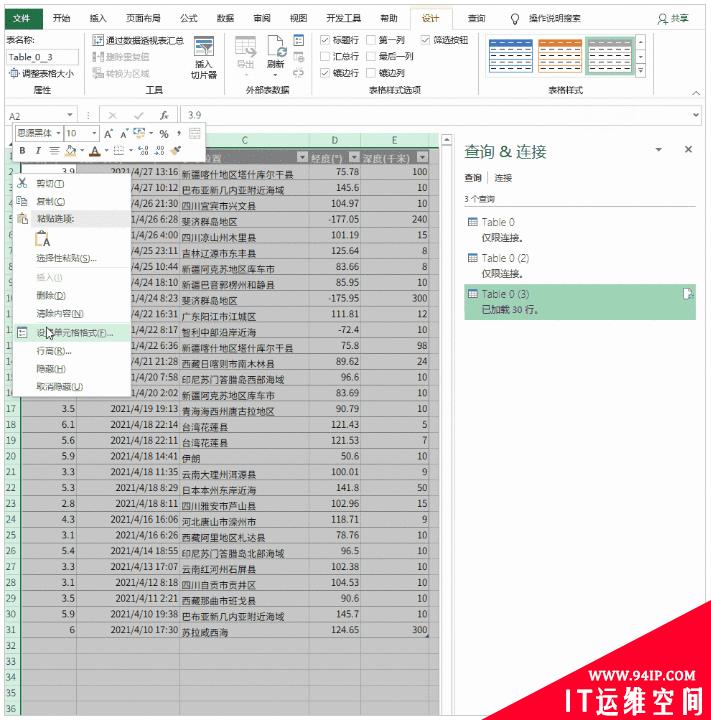Click italic I in mini toolbar
This screenshot has width=711, height=720.
(x=38, y=151)
